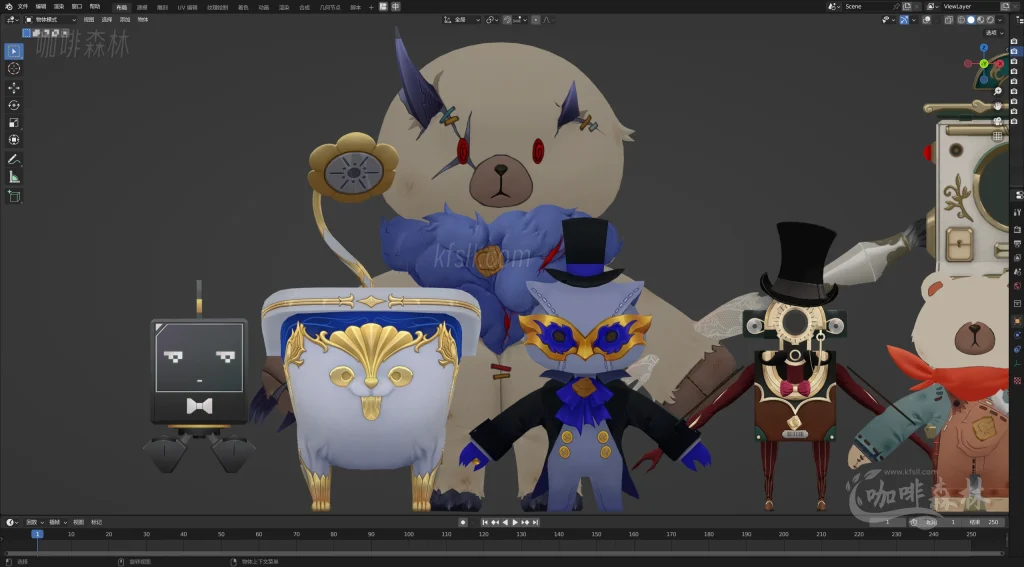Open the orange Object properties tab
Viewport: 1024px width, 567px height.
click(x=1017, y=320)
